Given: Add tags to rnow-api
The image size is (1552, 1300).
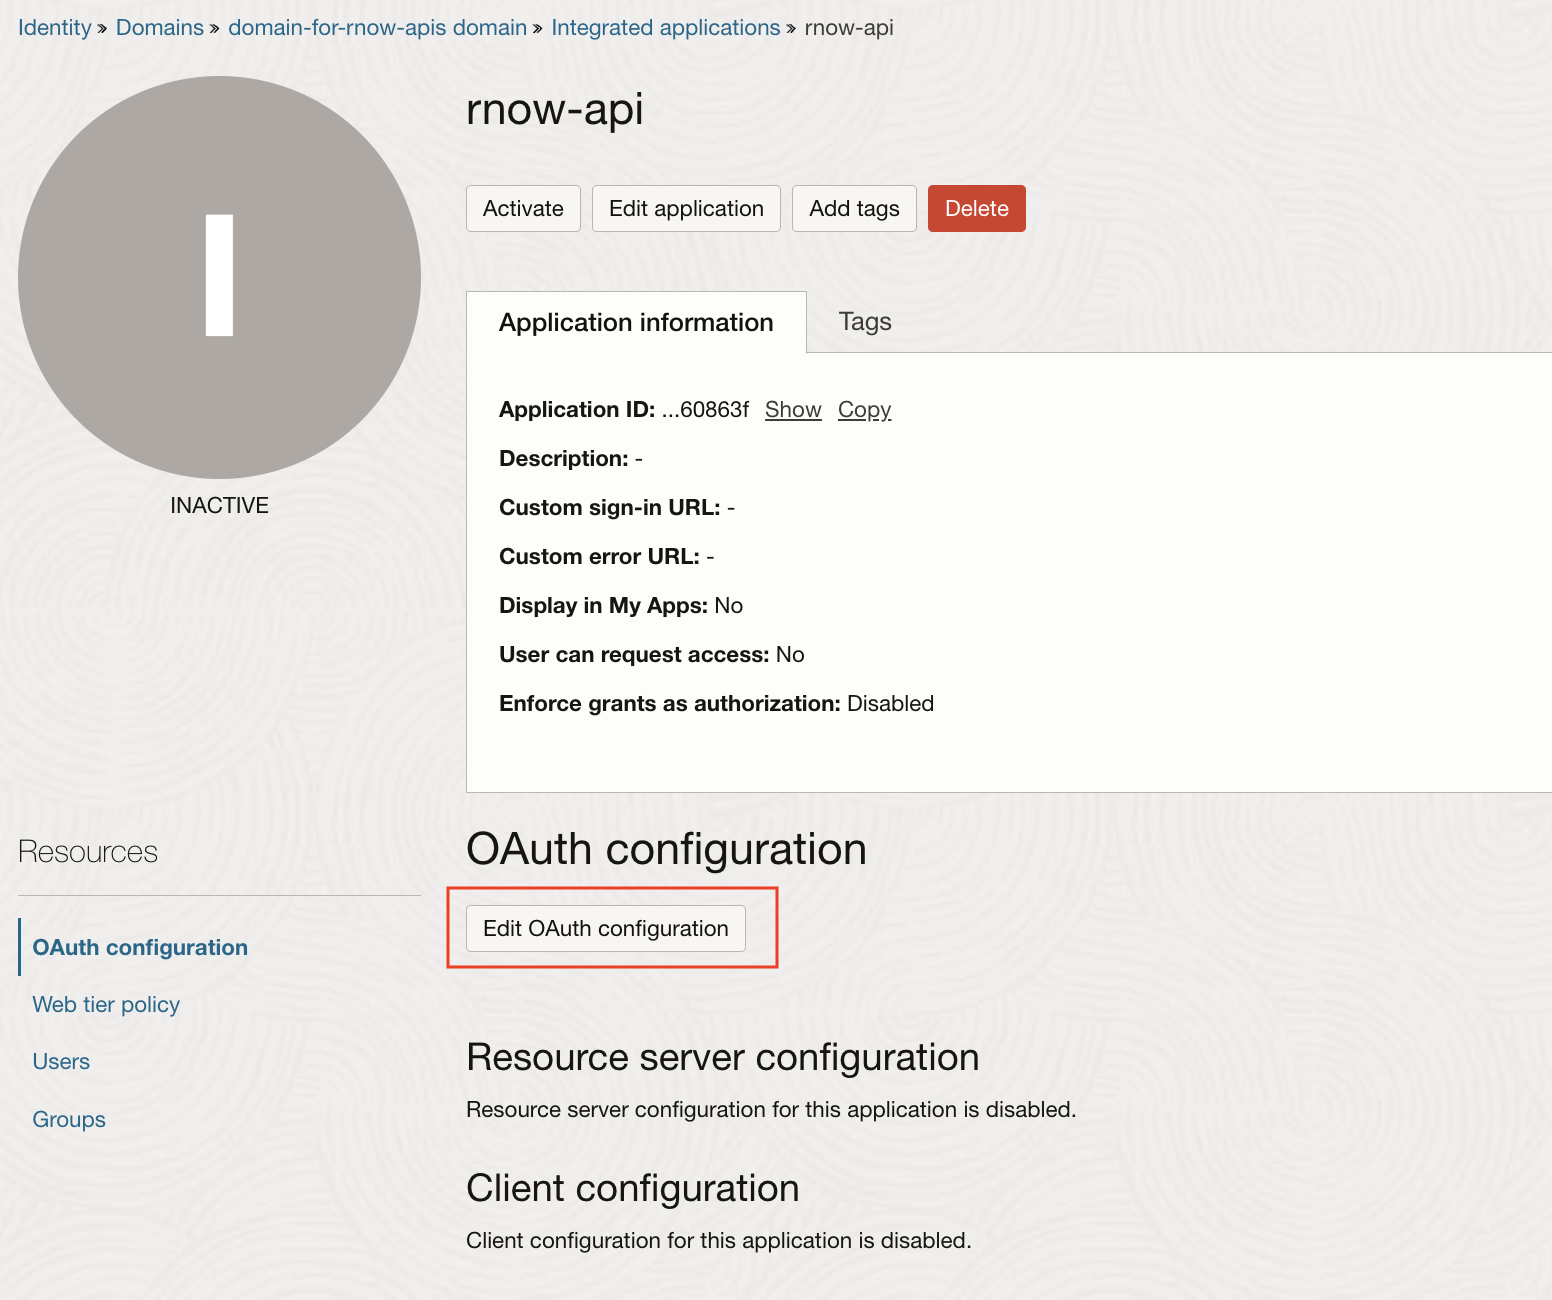Looking at the screenshot, I should coord(853,208).
